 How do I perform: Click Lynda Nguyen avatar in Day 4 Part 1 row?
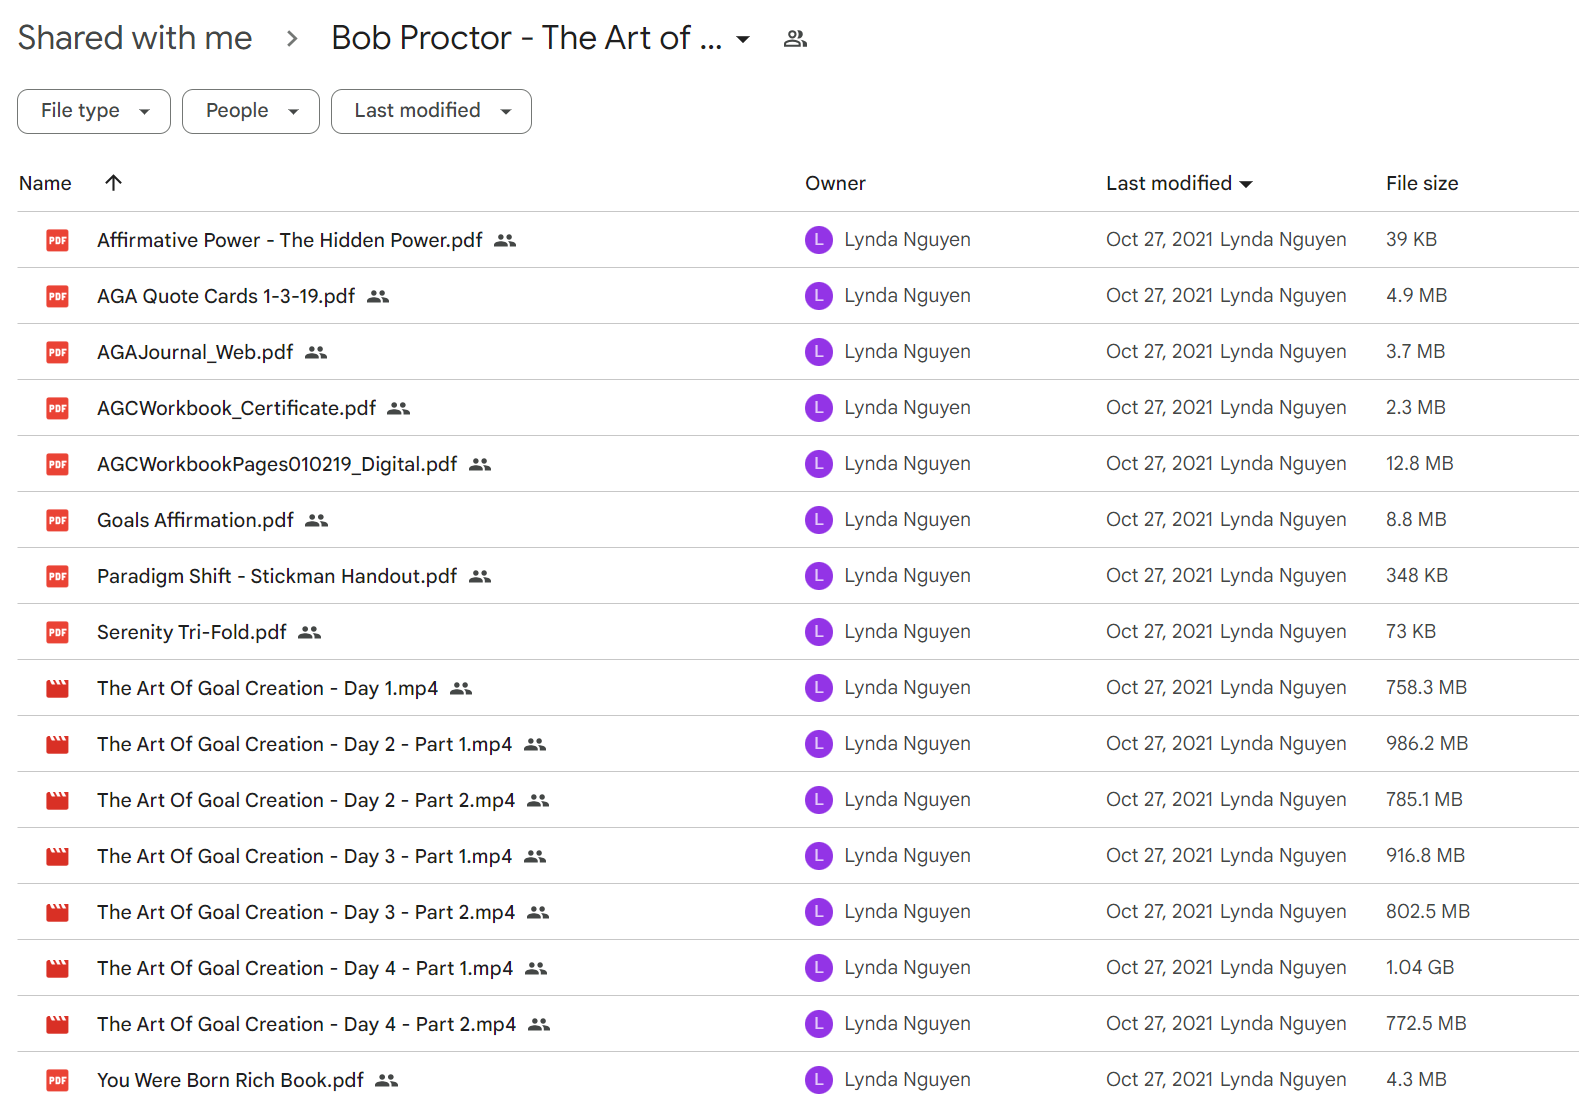[819, 968]
